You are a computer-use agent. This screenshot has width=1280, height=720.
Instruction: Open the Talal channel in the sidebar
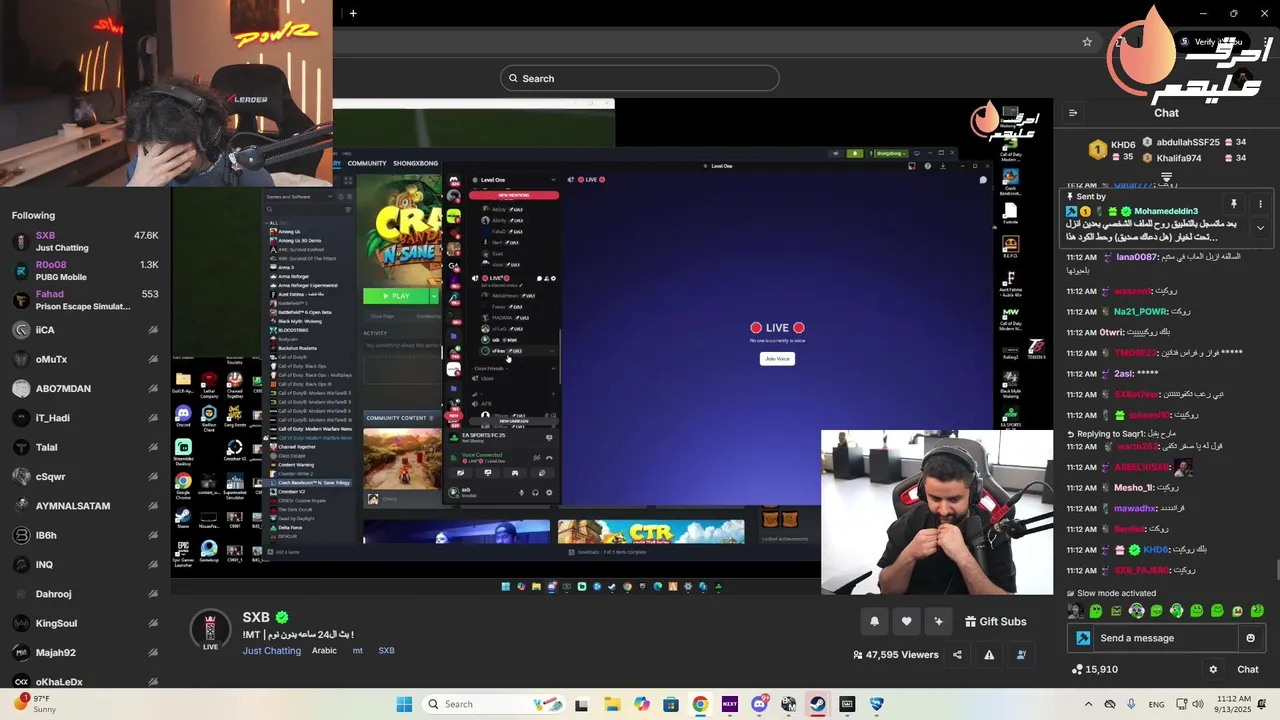coord(85,447)
